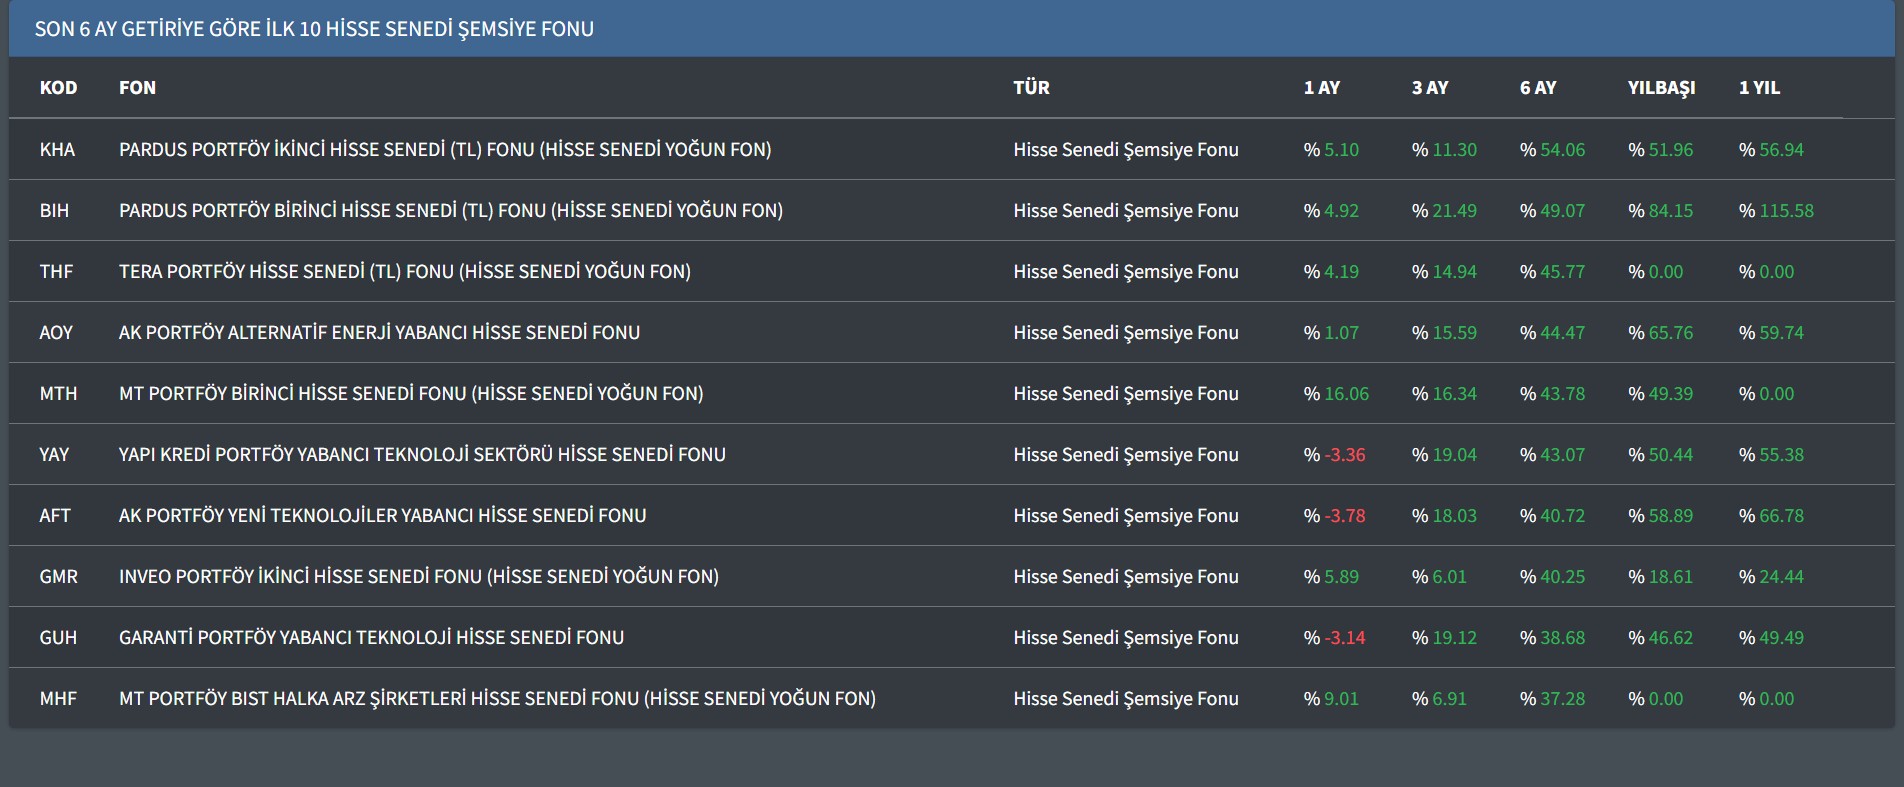Open Yapı Kredi Portföy Yabancı Teknoloji fund
The height and width of the screenshot is (787, 1904).
pyautogui.click(x=422, y=455)
